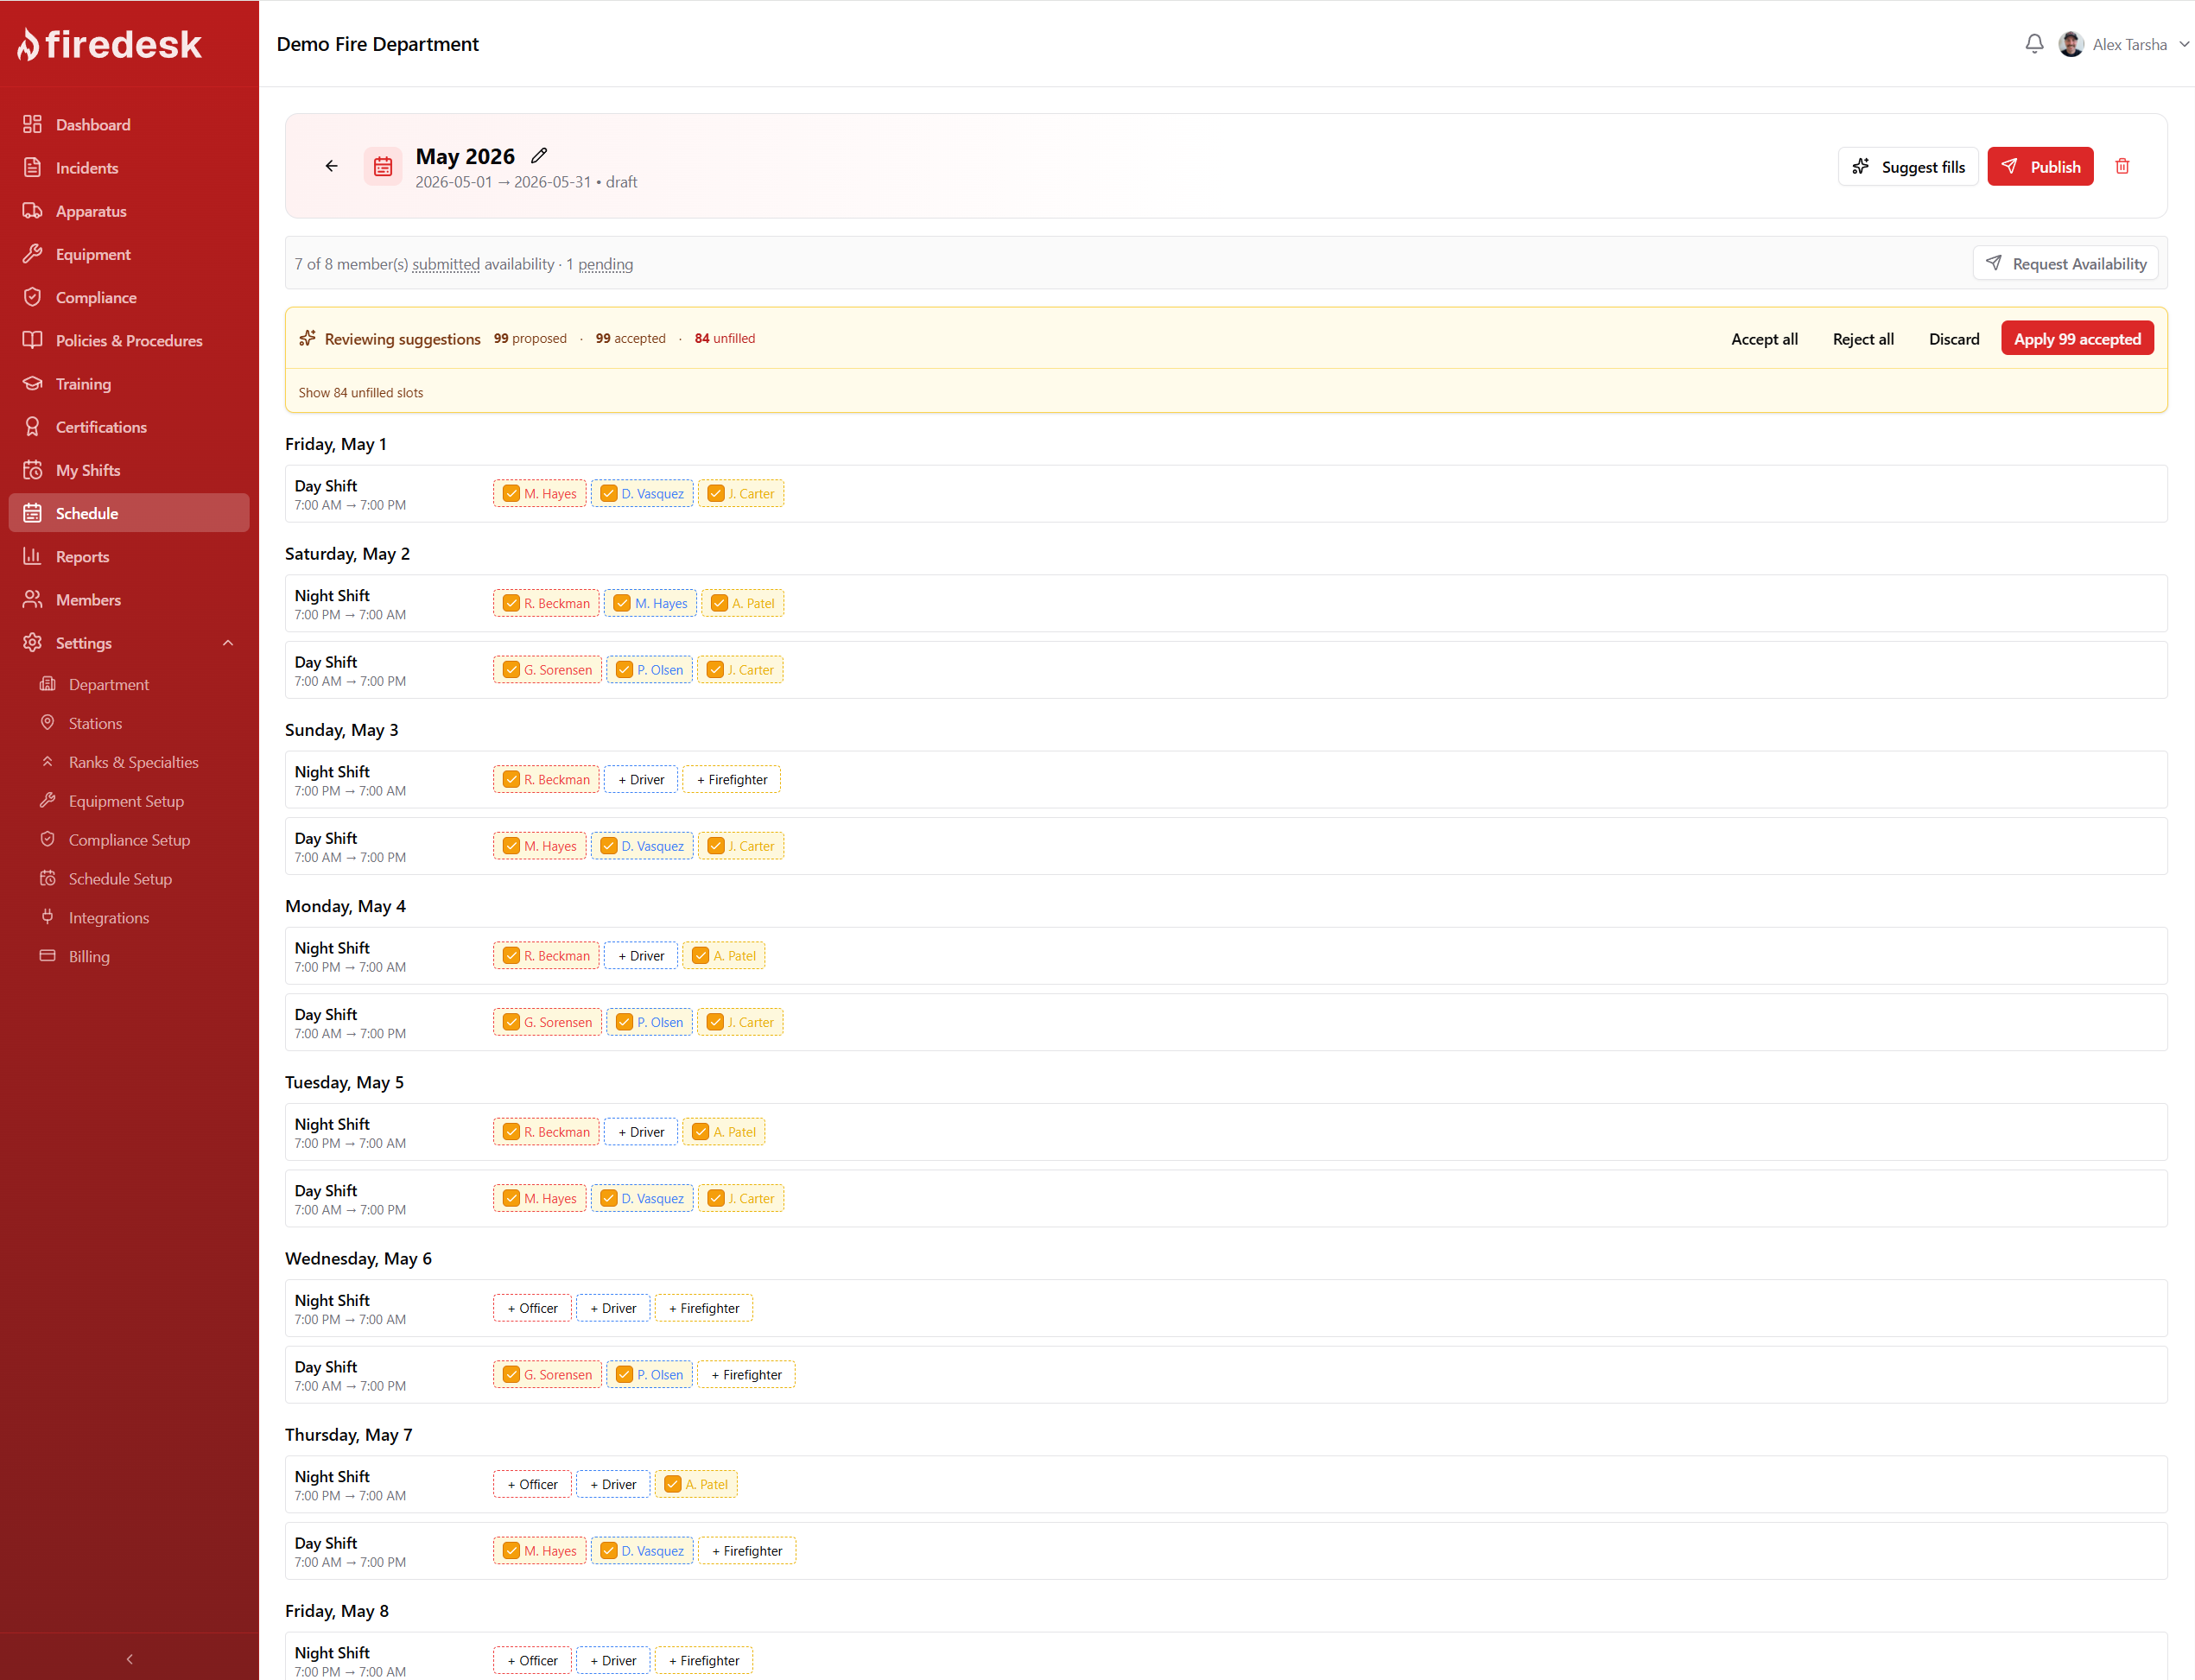
Task: Open Members page
Action: coord(129,600)
